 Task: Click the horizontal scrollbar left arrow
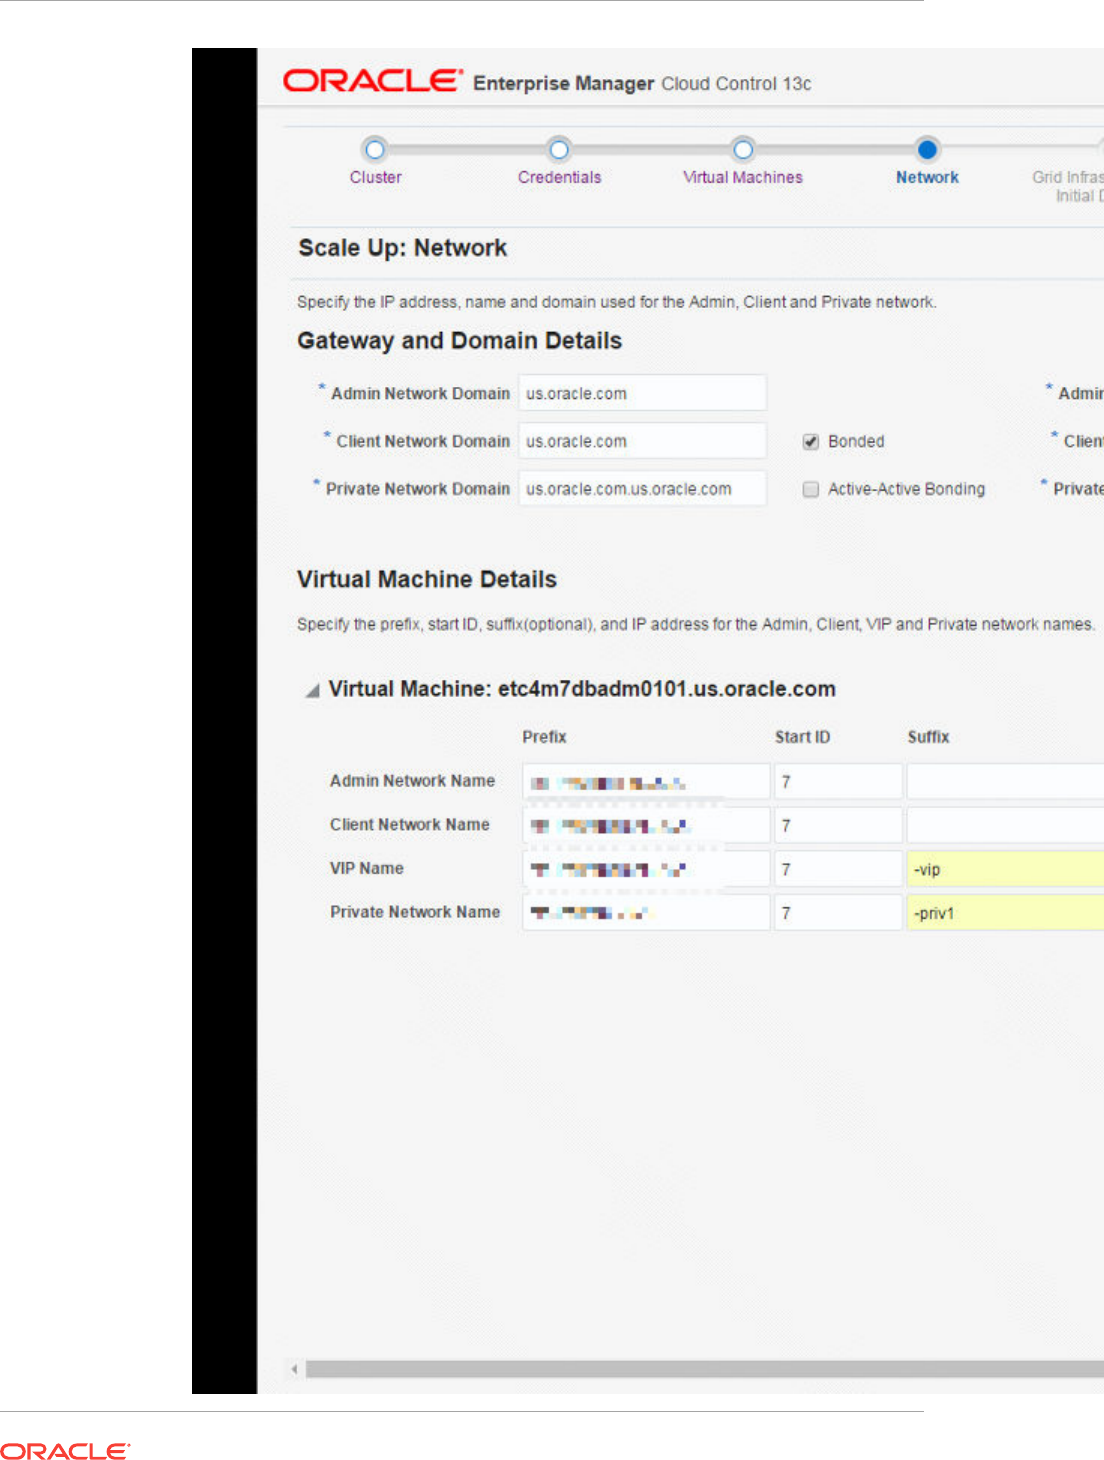[x=294, y=1369]
